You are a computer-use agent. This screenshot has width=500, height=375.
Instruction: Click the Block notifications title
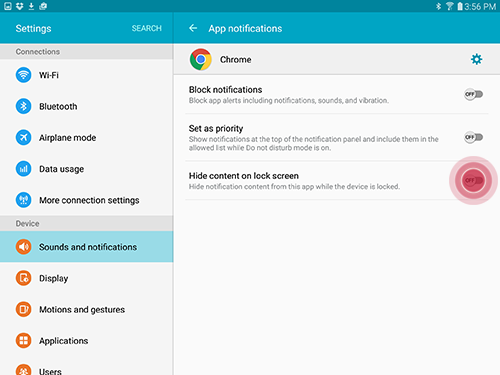pyautogui.click(x=225, y=90)
